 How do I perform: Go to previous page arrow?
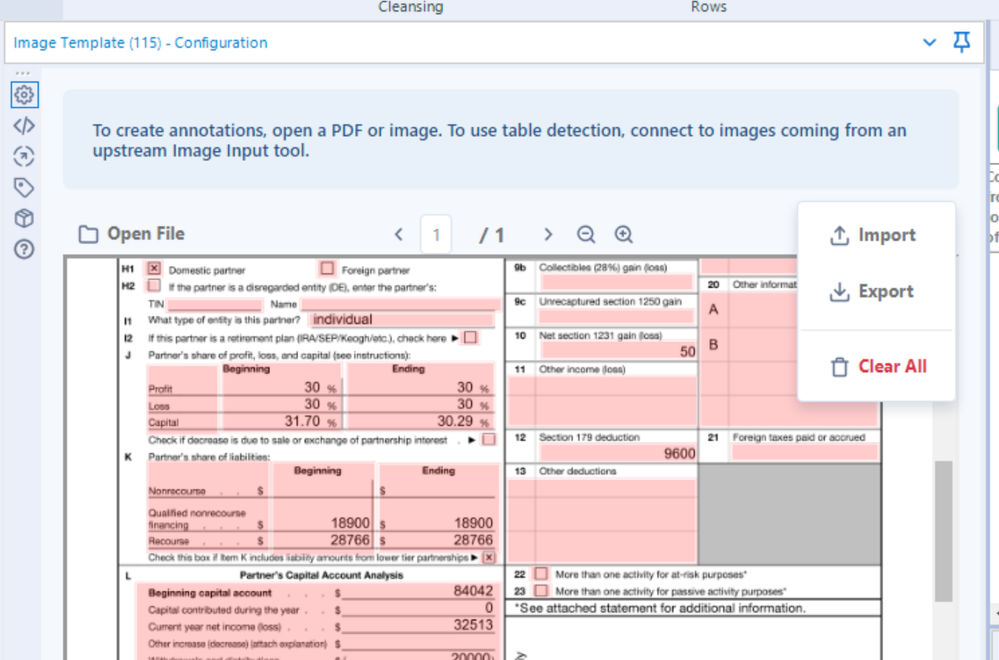pos(399,234)
